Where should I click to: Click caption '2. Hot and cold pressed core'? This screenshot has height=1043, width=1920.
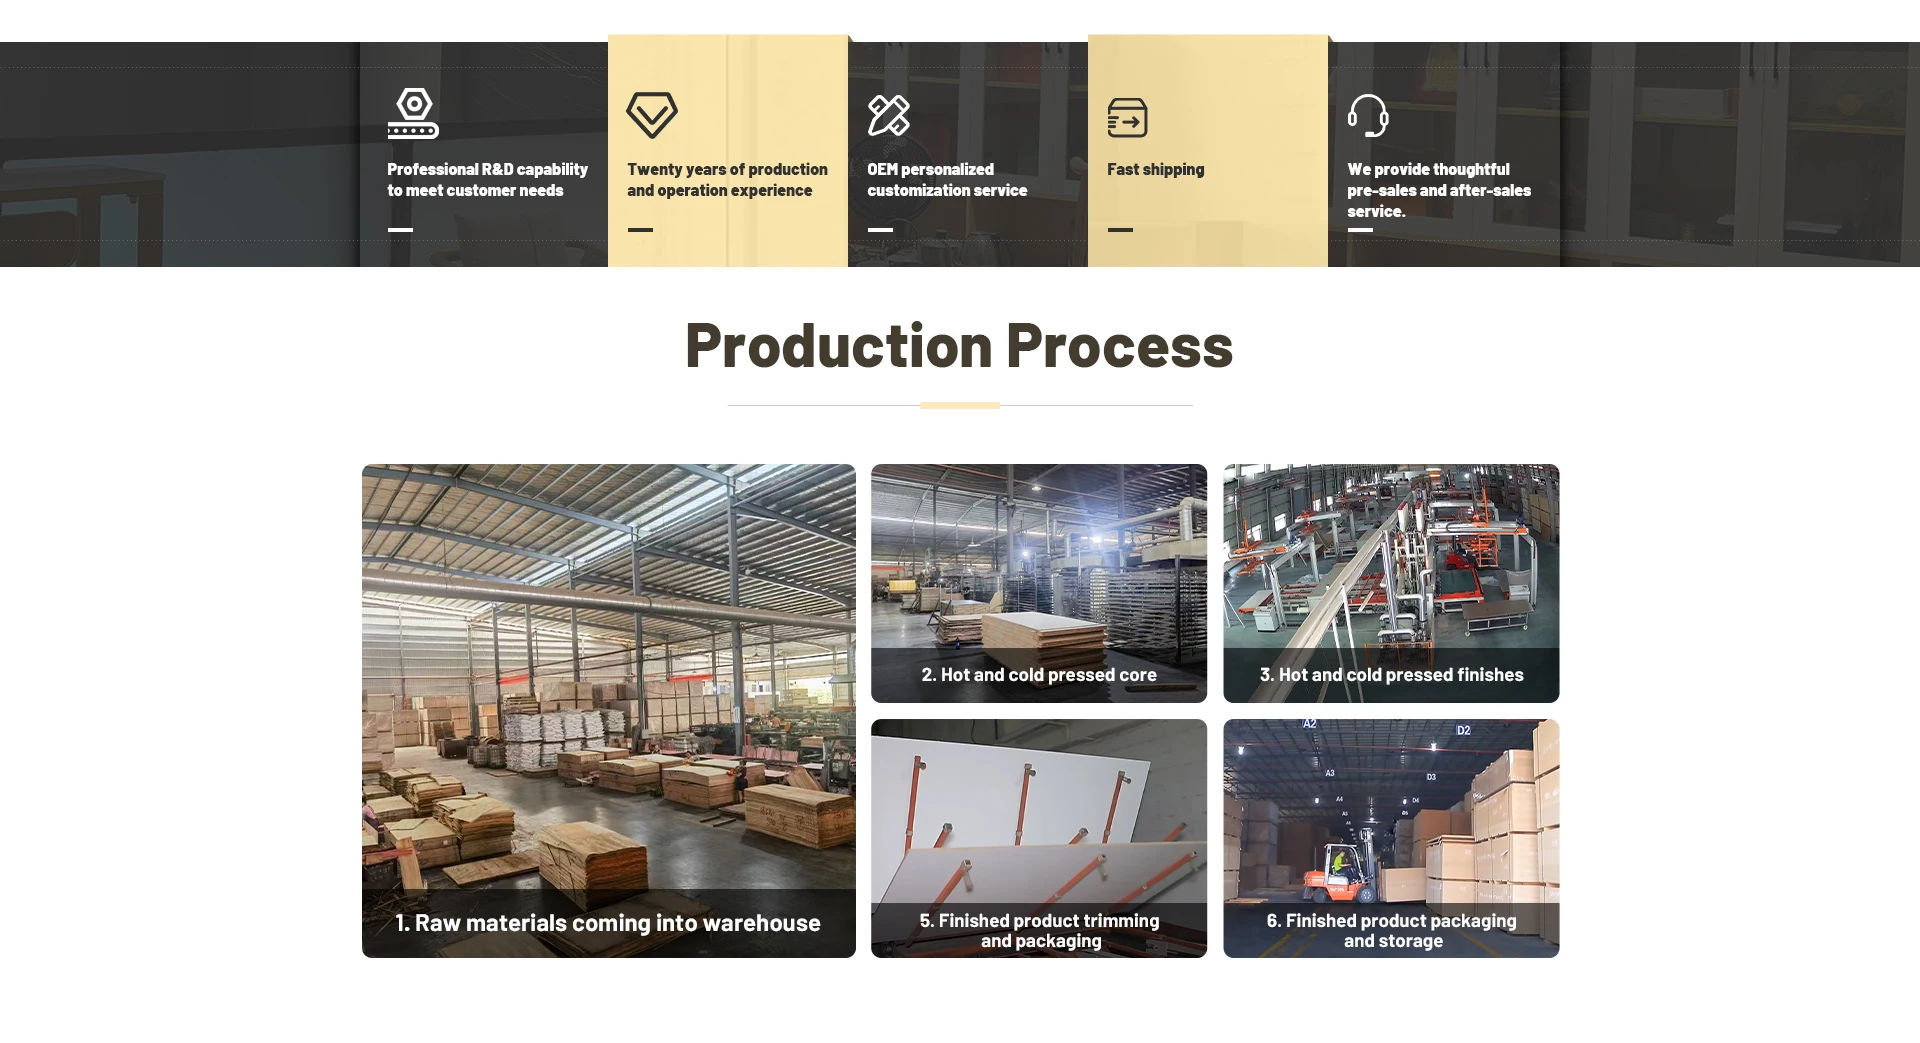click(1039, 675)
